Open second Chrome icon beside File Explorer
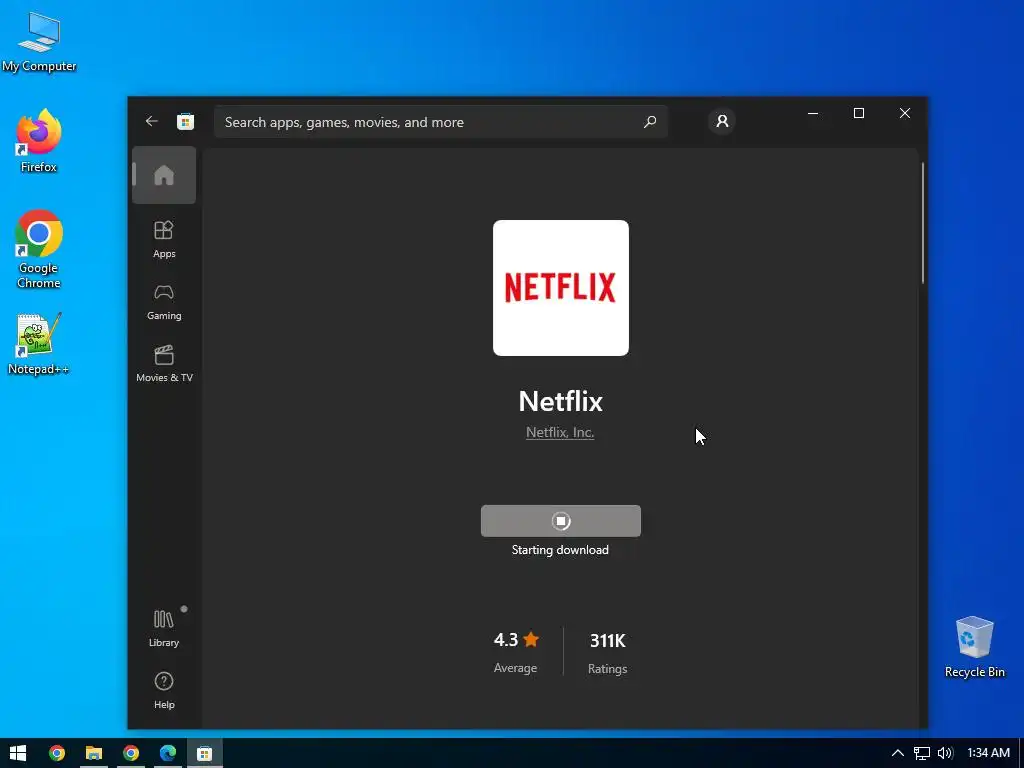Viewport: 1024px width, 768px height. (131, 753)
